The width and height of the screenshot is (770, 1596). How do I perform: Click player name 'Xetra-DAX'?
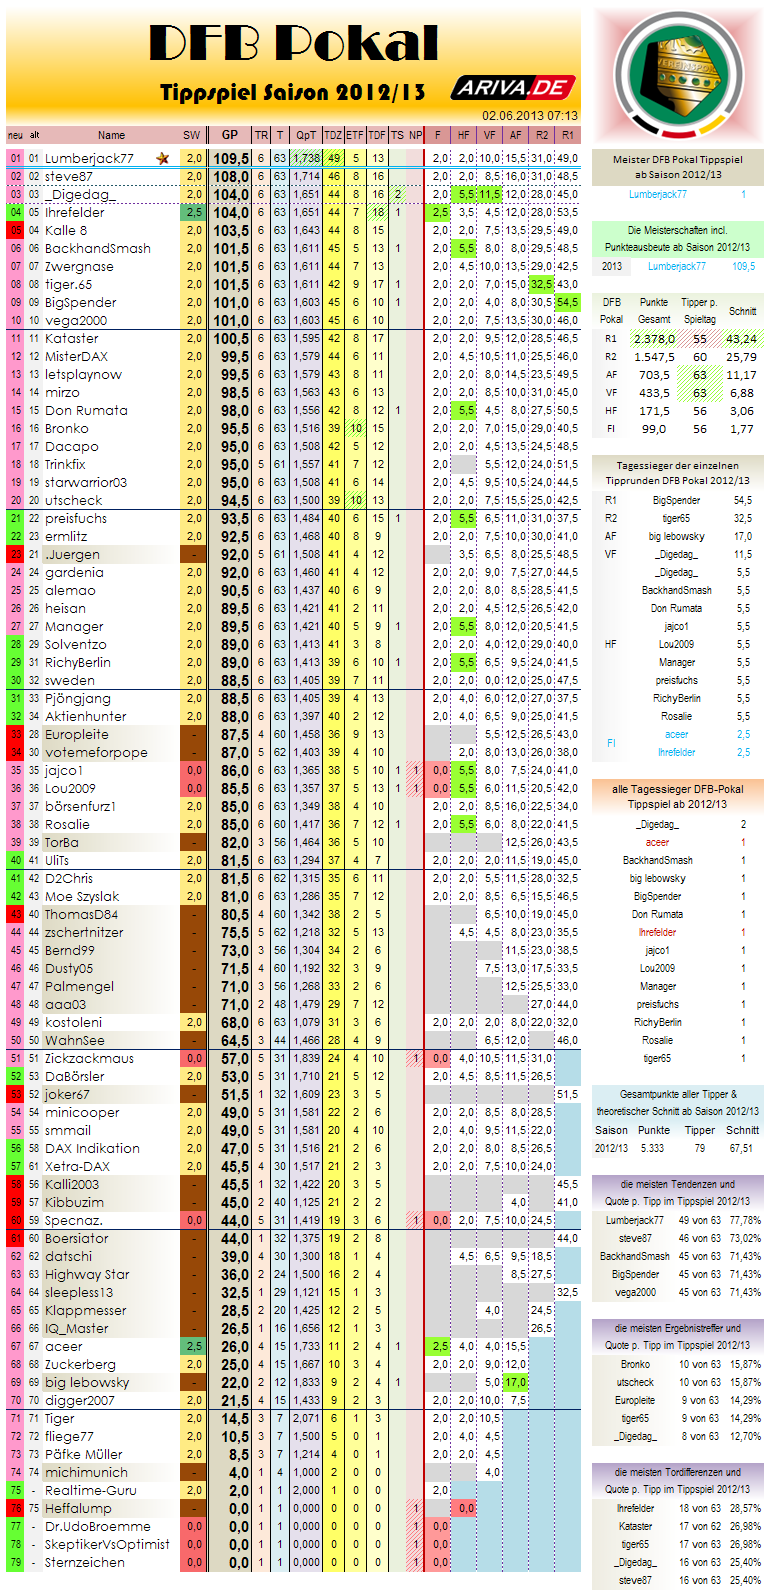coord(77,1166)
